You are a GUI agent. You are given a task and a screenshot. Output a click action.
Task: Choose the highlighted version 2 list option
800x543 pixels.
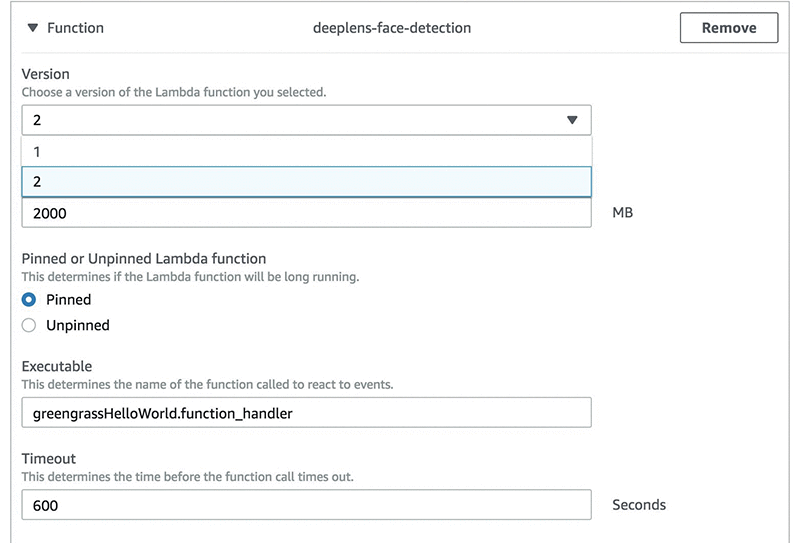[306, 181]
